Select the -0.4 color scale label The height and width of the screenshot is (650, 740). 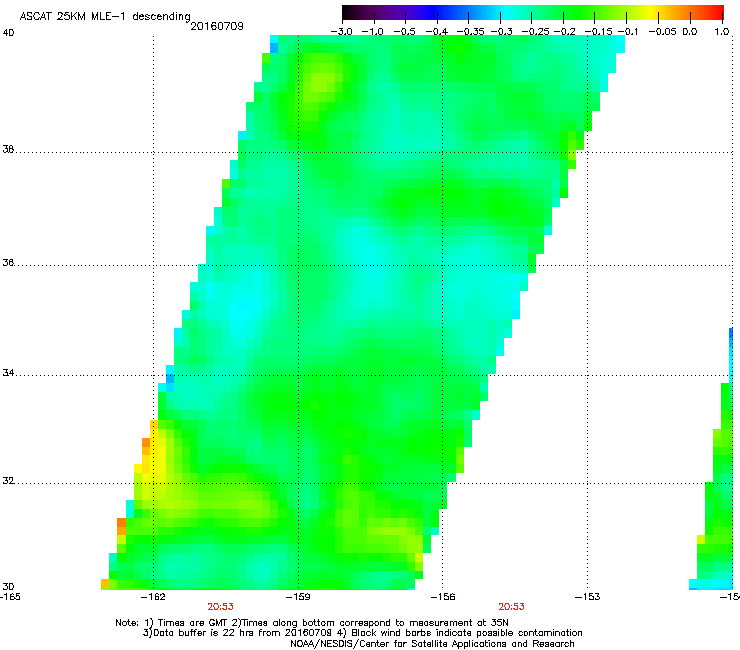(x=437, y=32)
